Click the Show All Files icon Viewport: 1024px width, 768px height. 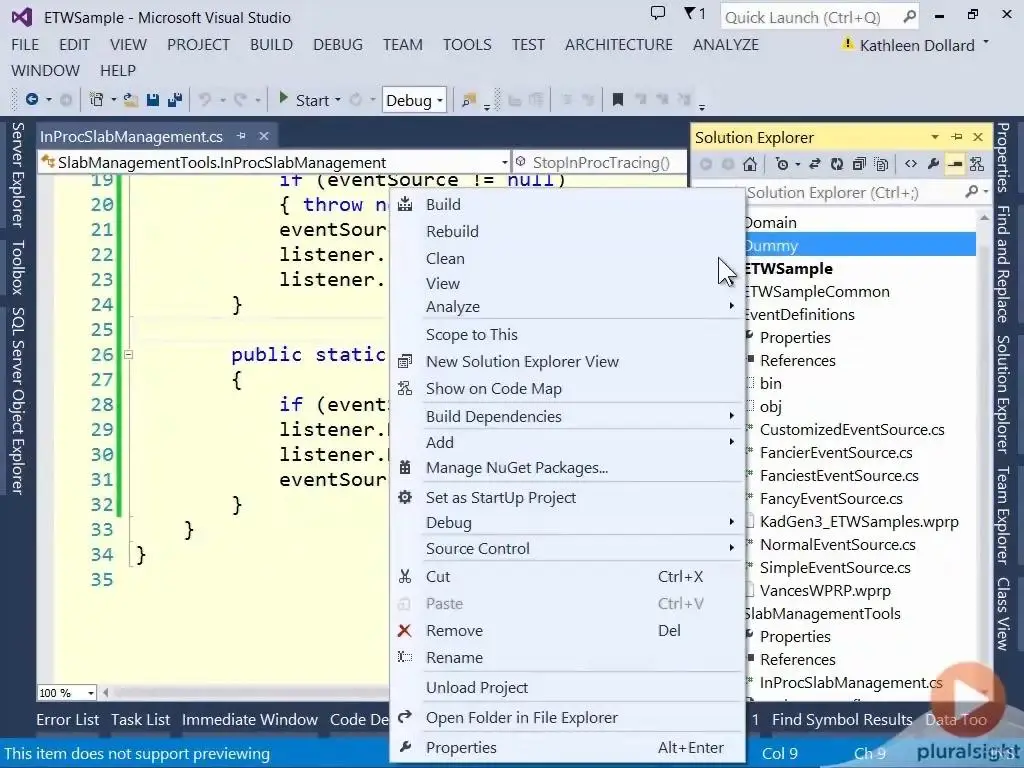click(x=881, y=164)
